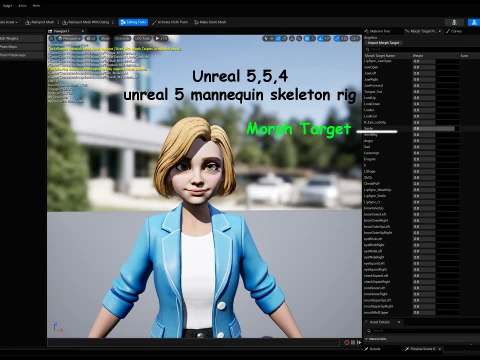
Task: Open viewport hamburger options menu
Action: [52, 38]
